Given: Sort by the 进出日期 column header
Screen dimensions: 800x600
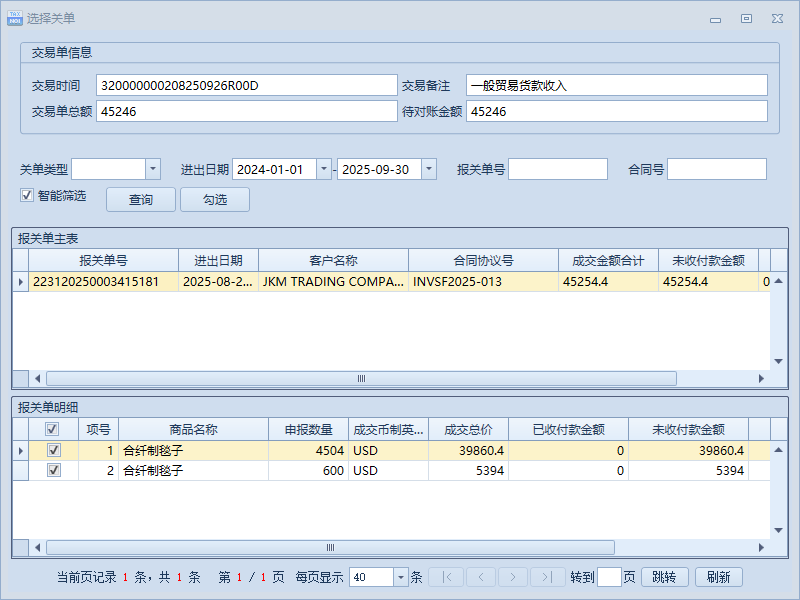Looking at the screenshot, I should point(218,260).
